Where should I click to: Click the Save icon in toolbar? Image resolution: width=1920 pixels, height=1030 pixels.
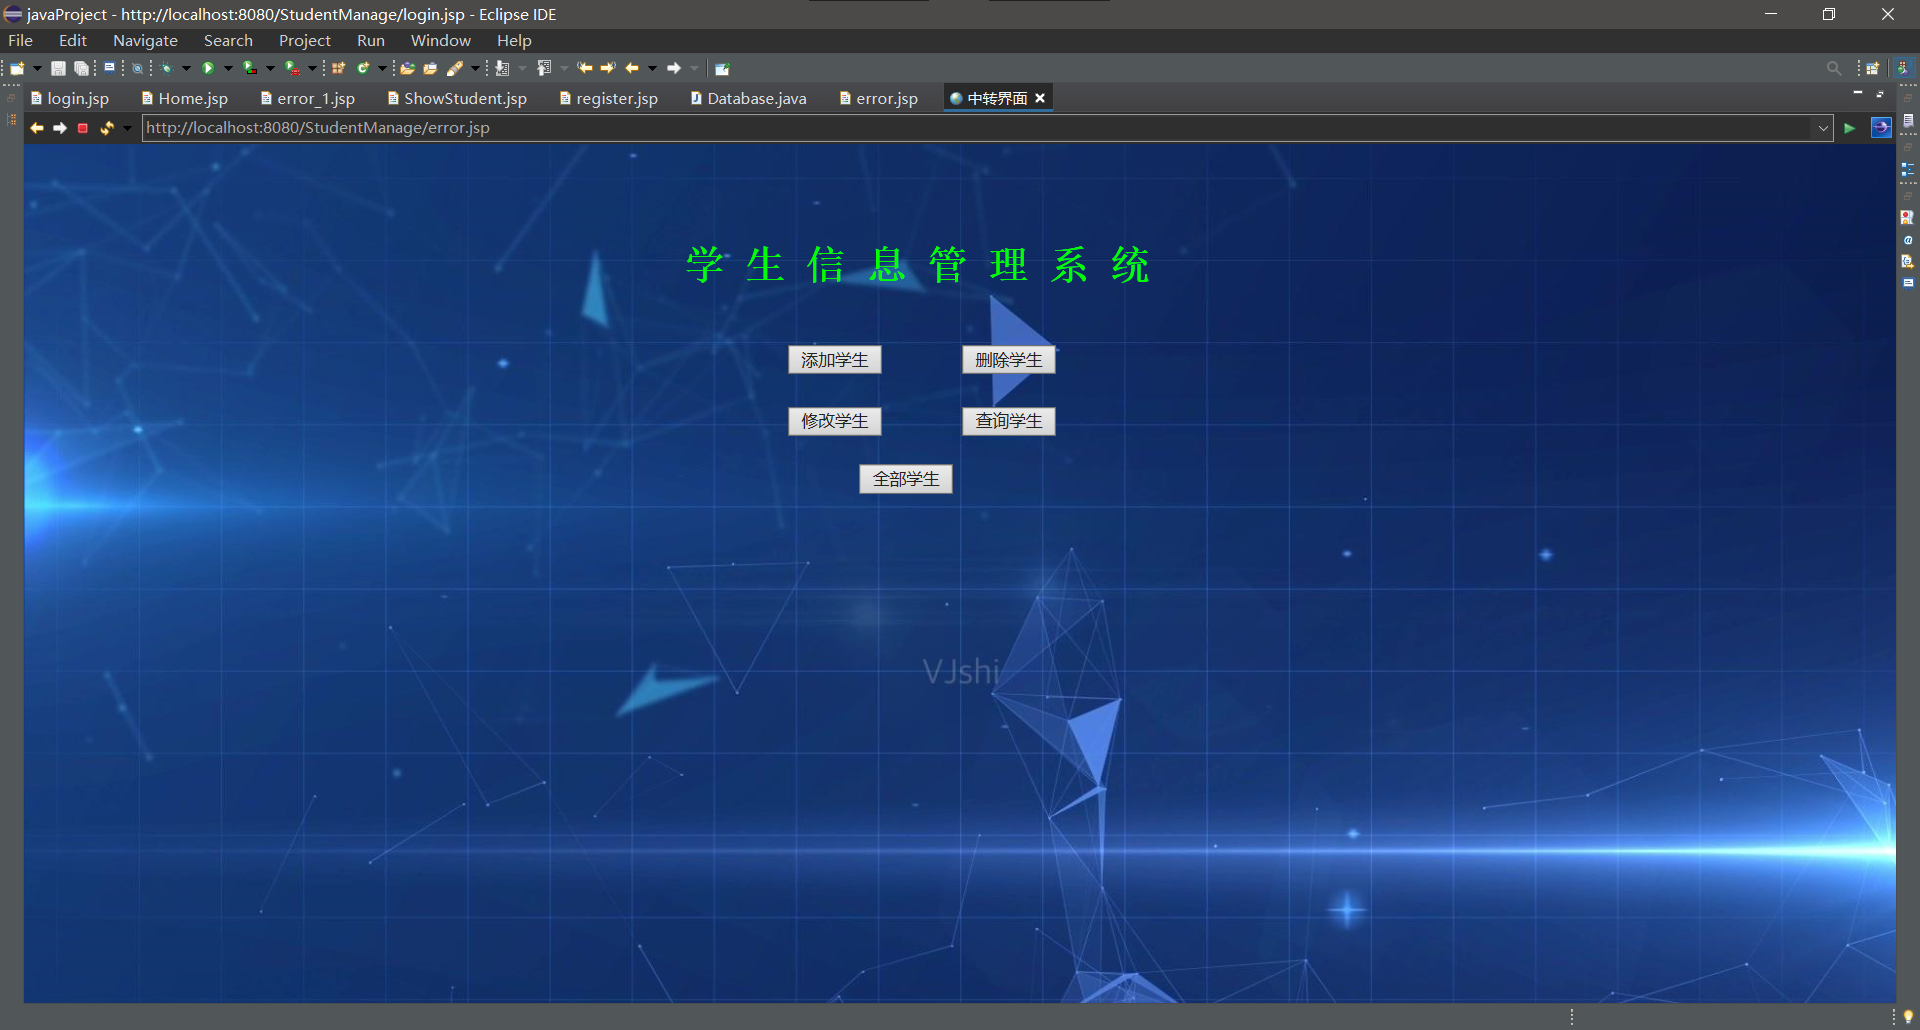click(x=58, y=68)
